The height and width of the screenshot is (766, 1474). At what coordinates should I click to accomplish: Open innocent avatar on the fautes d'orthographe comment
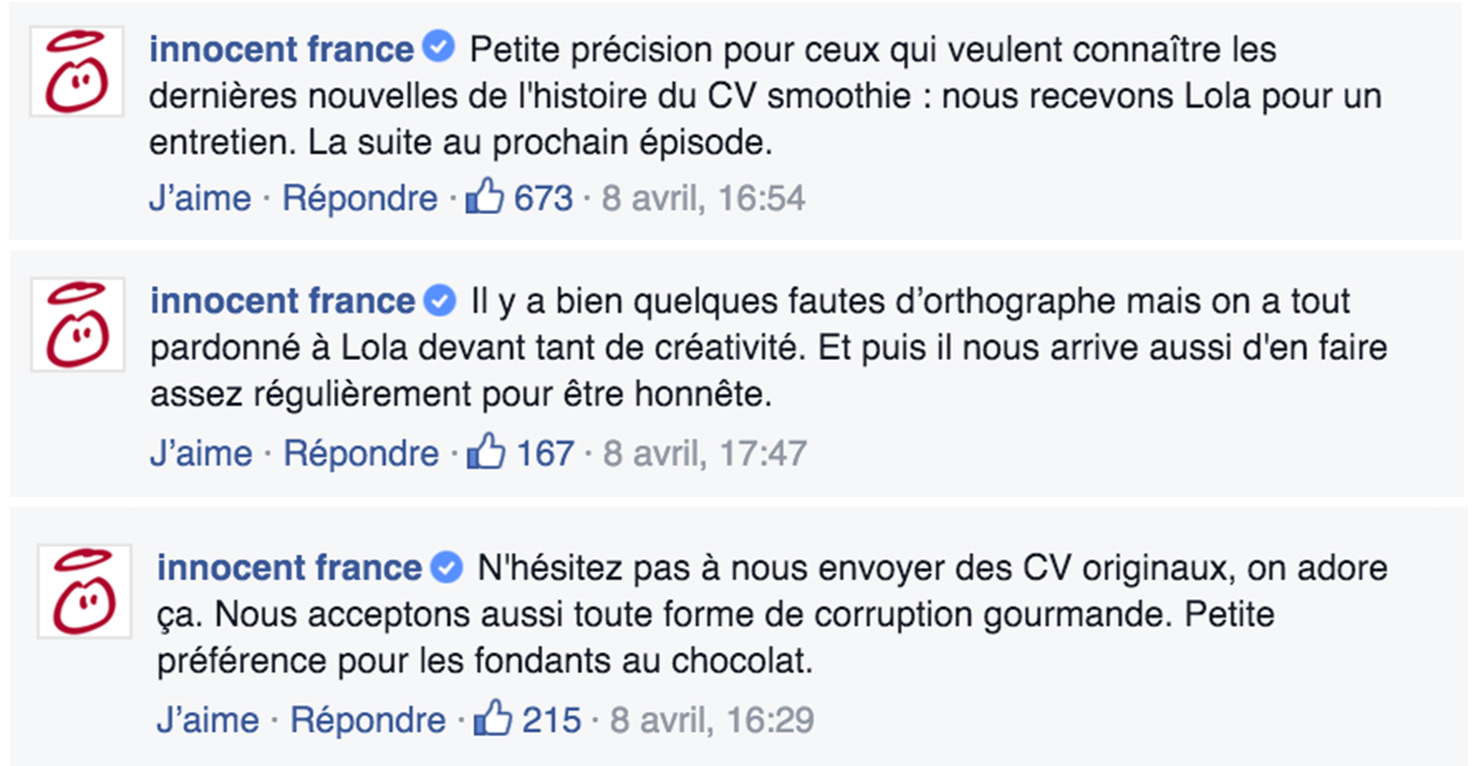(77, 325)
